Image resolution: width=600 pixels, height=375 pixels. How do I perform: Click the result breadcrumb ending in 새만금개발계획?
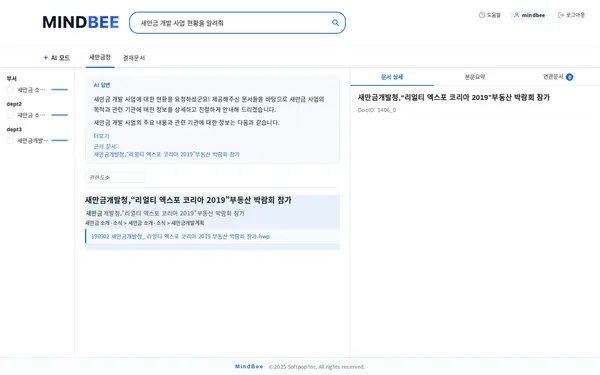(x=144, y=223)
